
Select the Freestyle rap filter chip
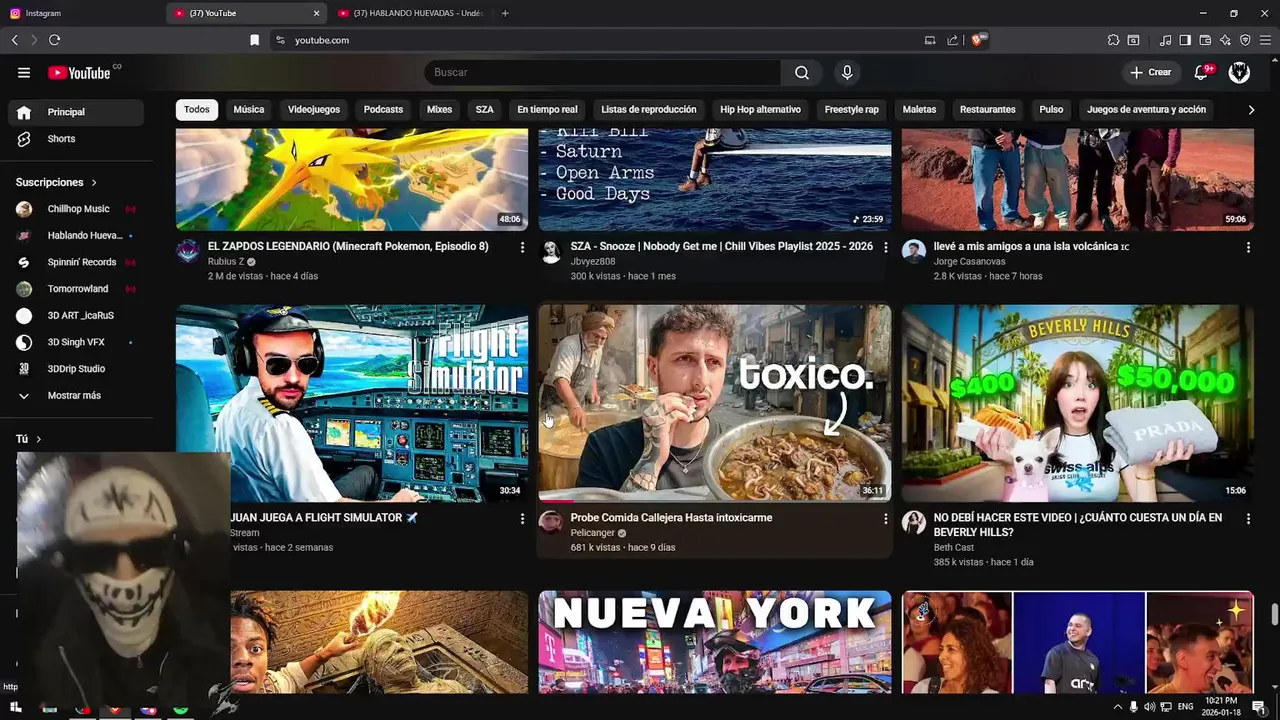851,110
